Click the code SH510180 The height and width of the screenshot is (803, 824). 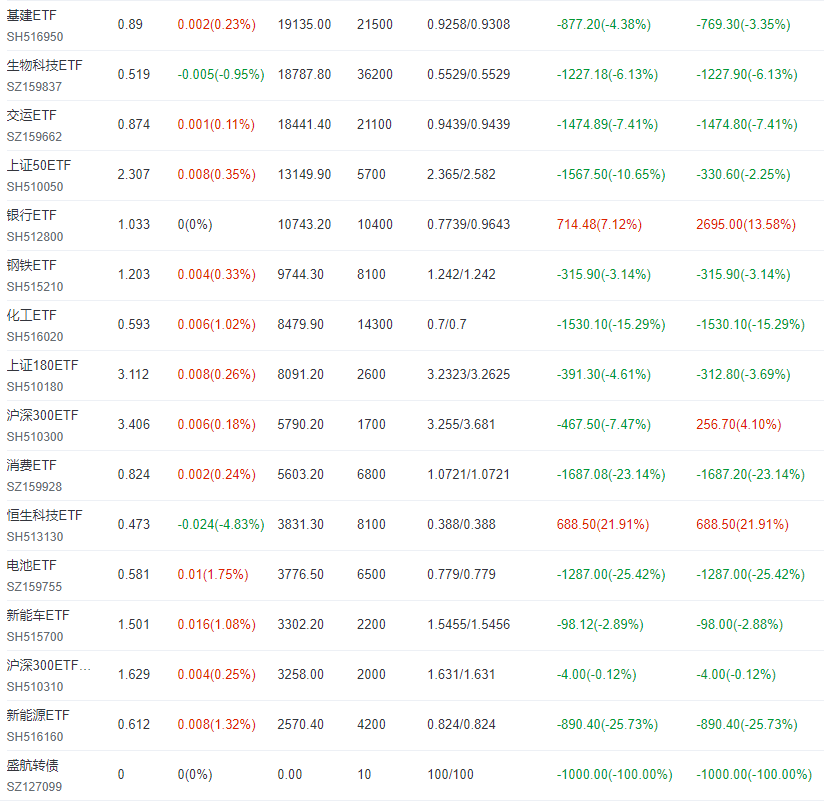pos(35,386)
